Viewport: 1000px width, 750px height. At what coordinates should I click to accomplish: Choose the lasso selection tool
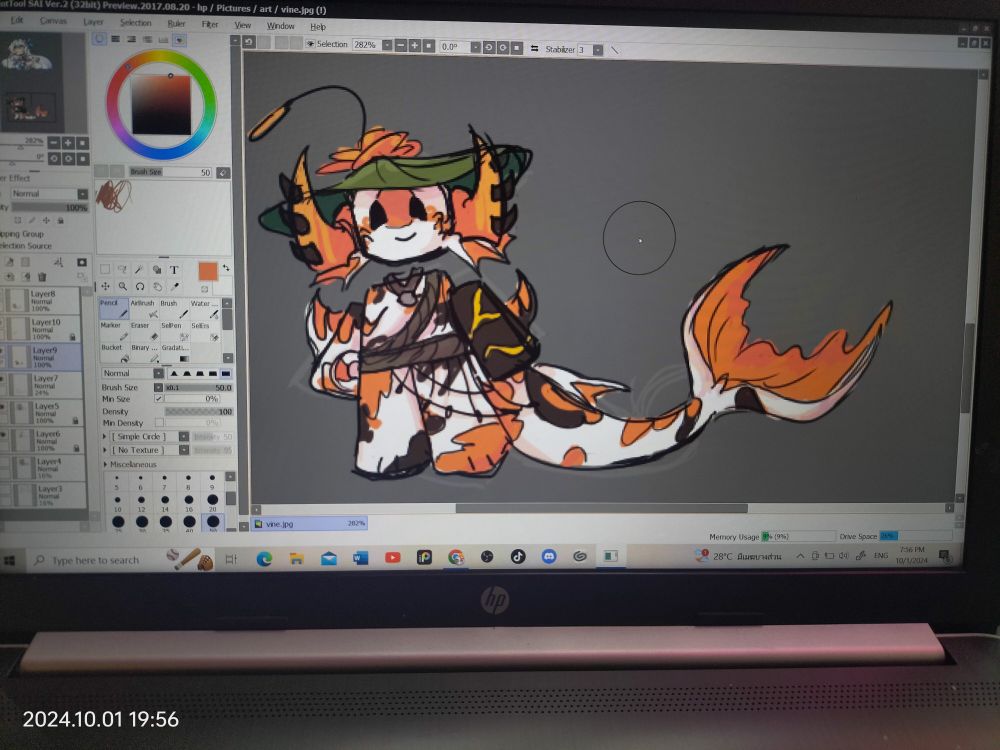122,269
